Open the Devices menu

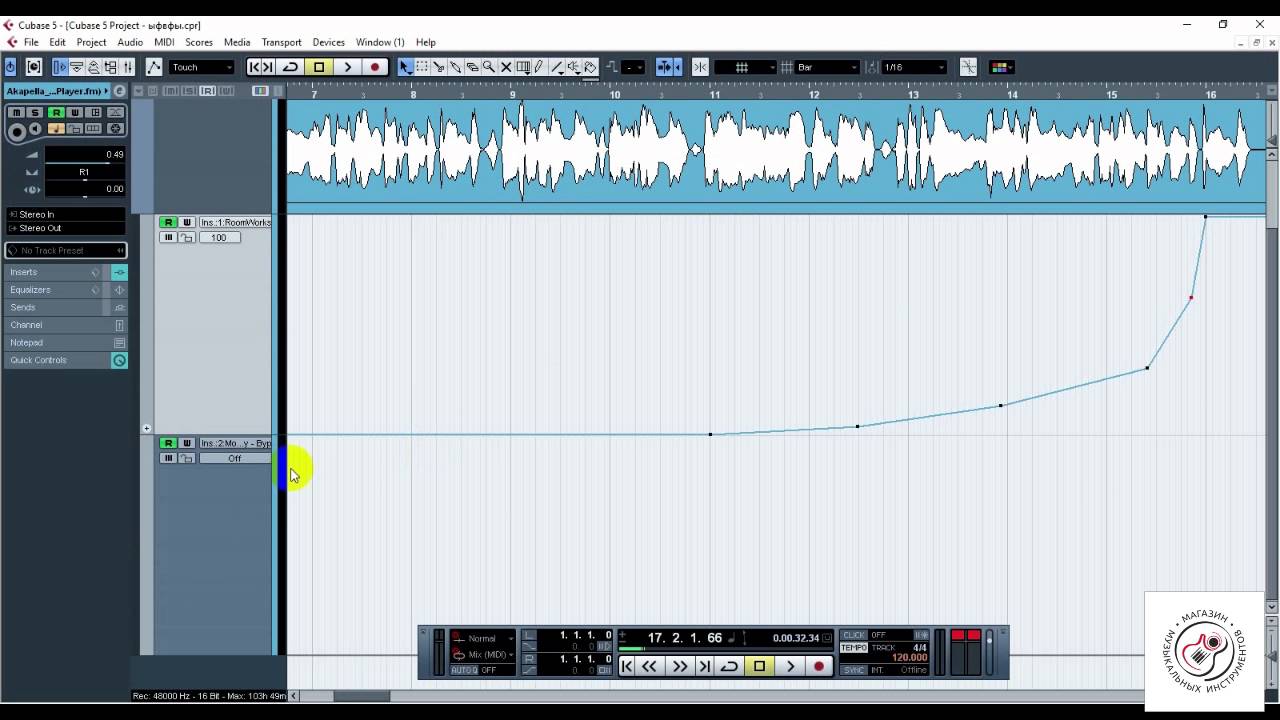click(x=328, y=42)
